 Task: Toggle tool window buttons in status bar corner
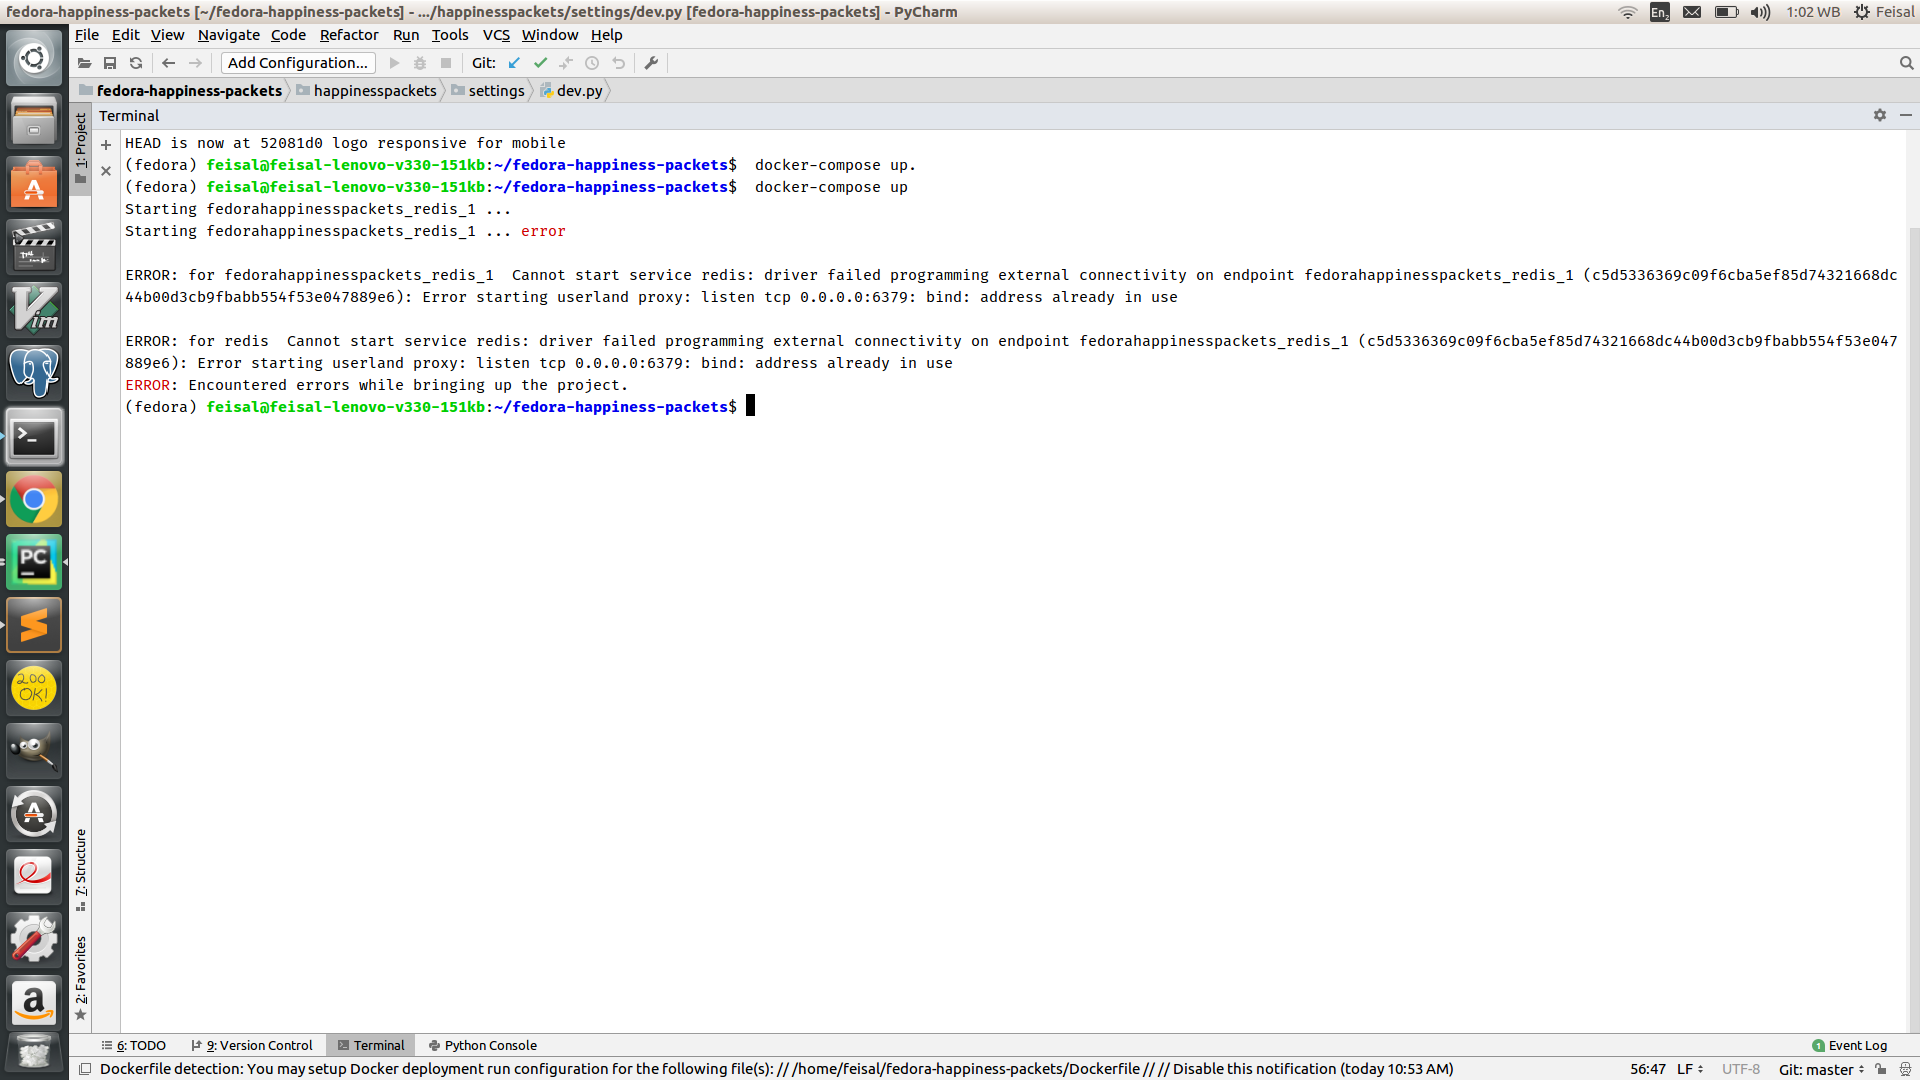pos(85,1070)
